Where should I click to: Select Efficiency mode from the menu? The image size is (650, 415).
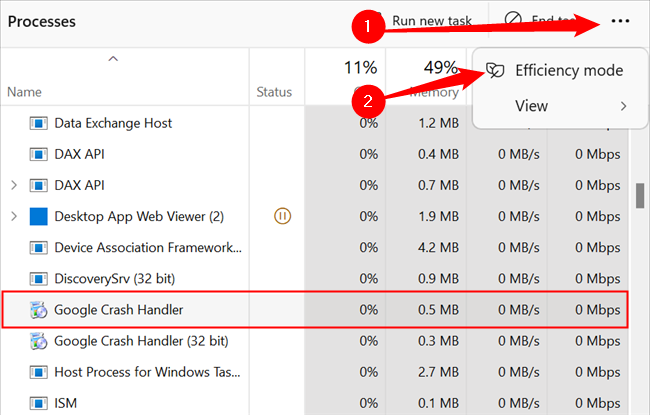tap(568, 71)
